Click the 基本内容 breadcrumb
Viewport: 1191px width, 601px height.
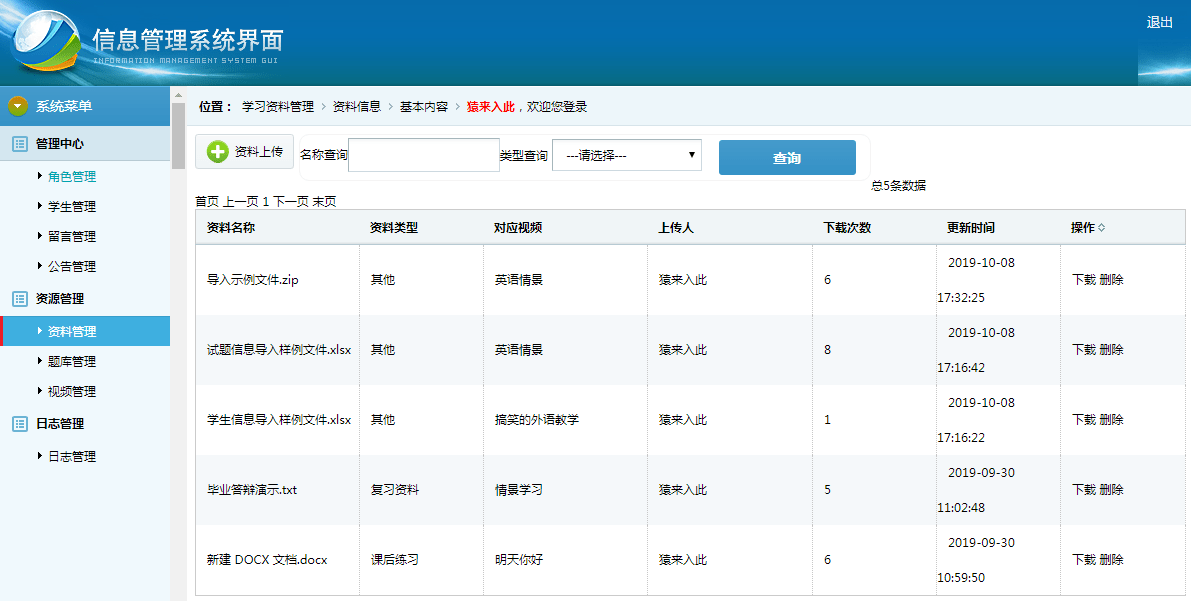pyautogui.click(x=424, y=106)
